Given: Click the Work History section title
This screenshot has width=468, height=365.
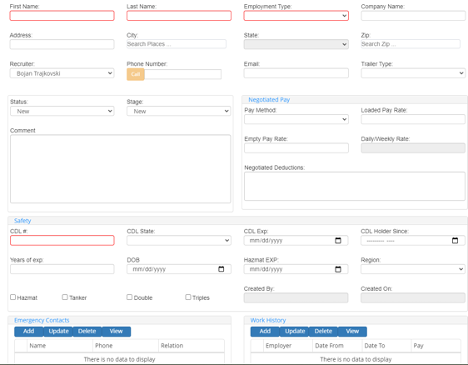Looking at the screenshot, I should (x=268, y=320).
